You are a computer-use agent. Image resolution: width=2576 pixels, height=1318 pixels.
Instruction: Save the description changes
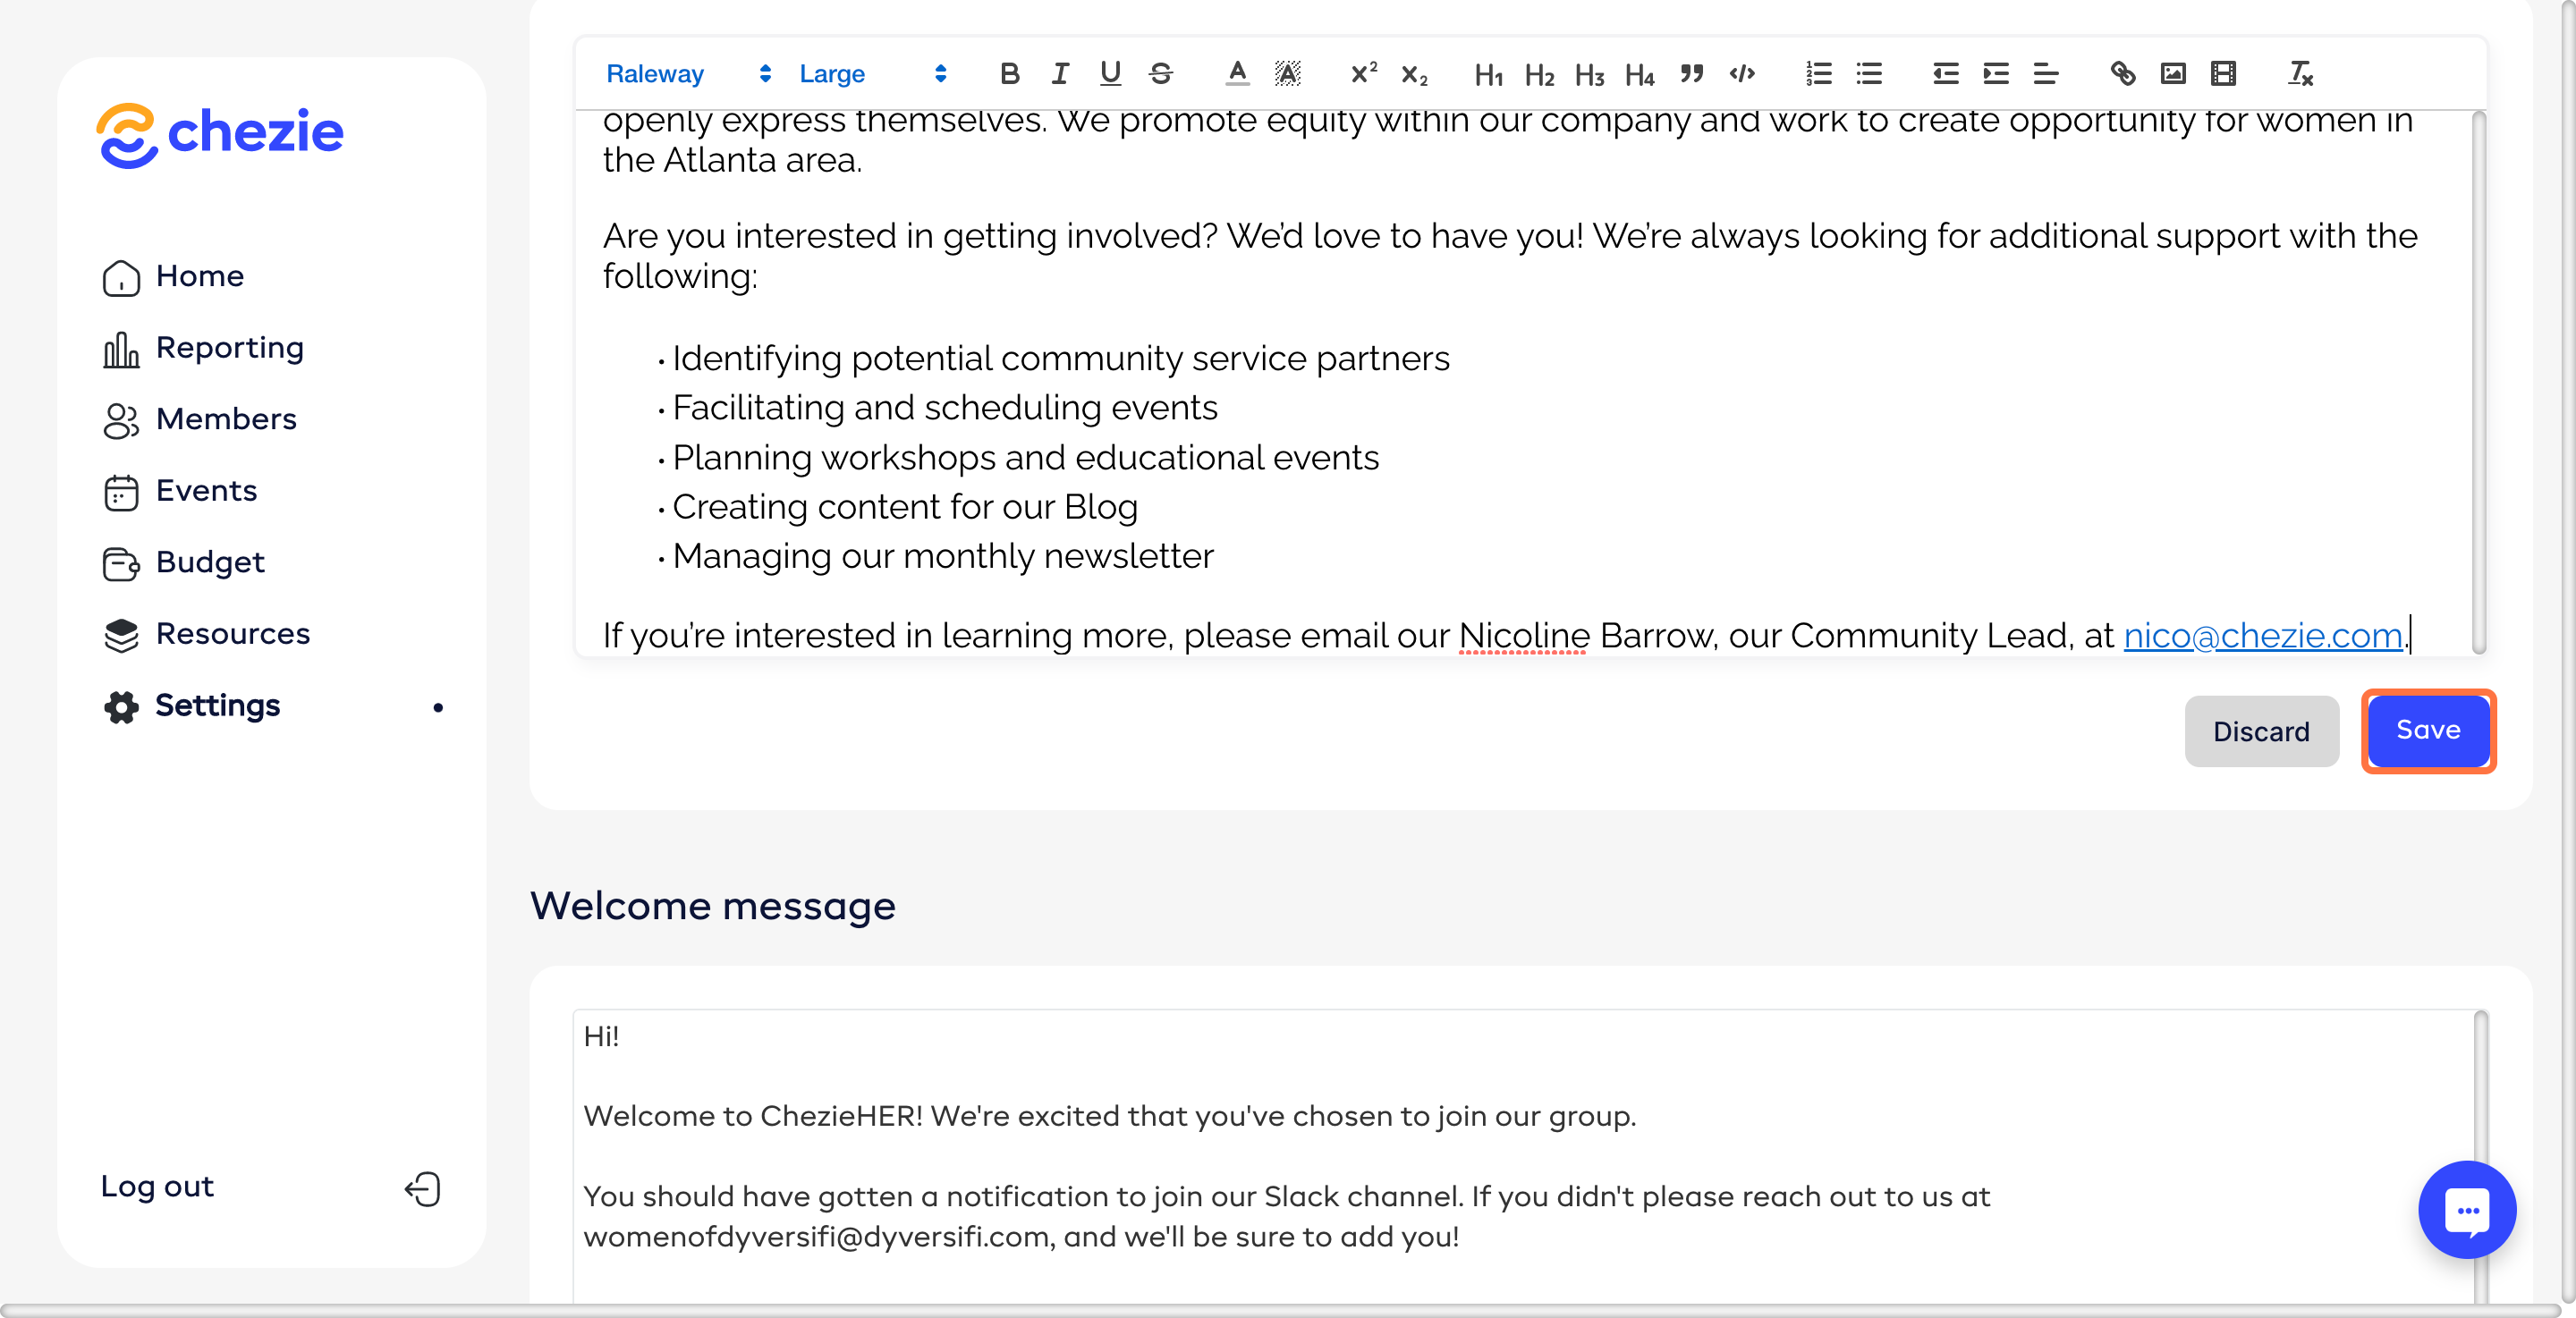pyautogui.click(x=2427, y=730)
